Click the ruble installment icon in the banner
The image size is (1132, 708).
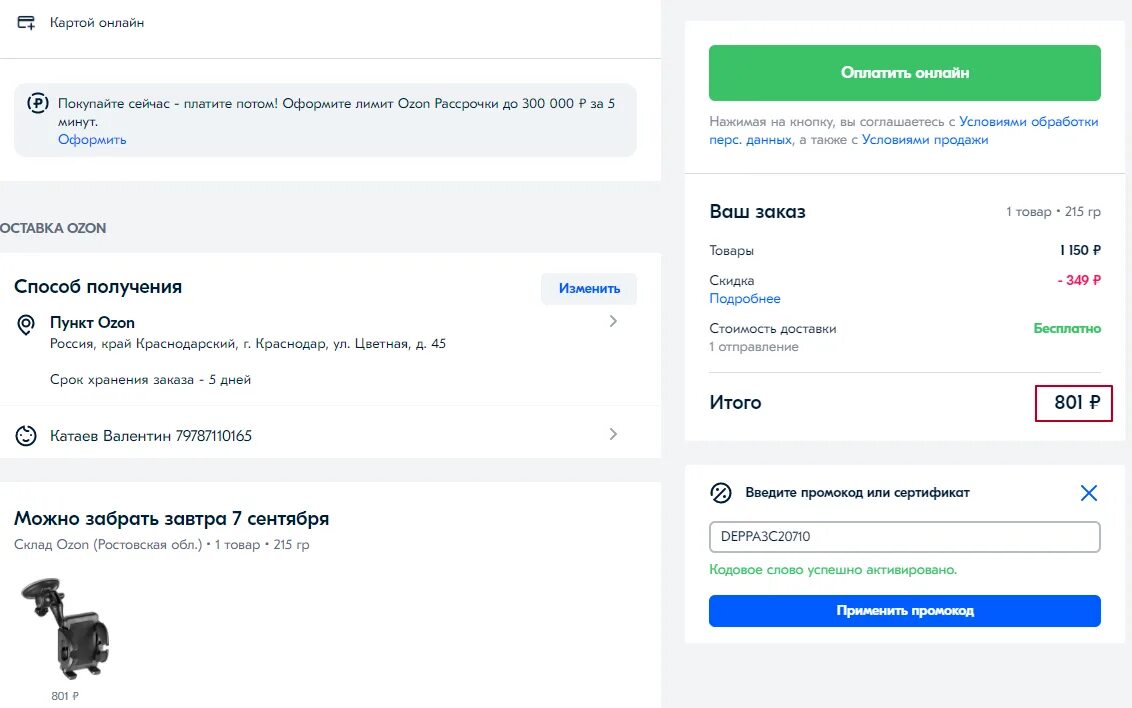(38, 103)
